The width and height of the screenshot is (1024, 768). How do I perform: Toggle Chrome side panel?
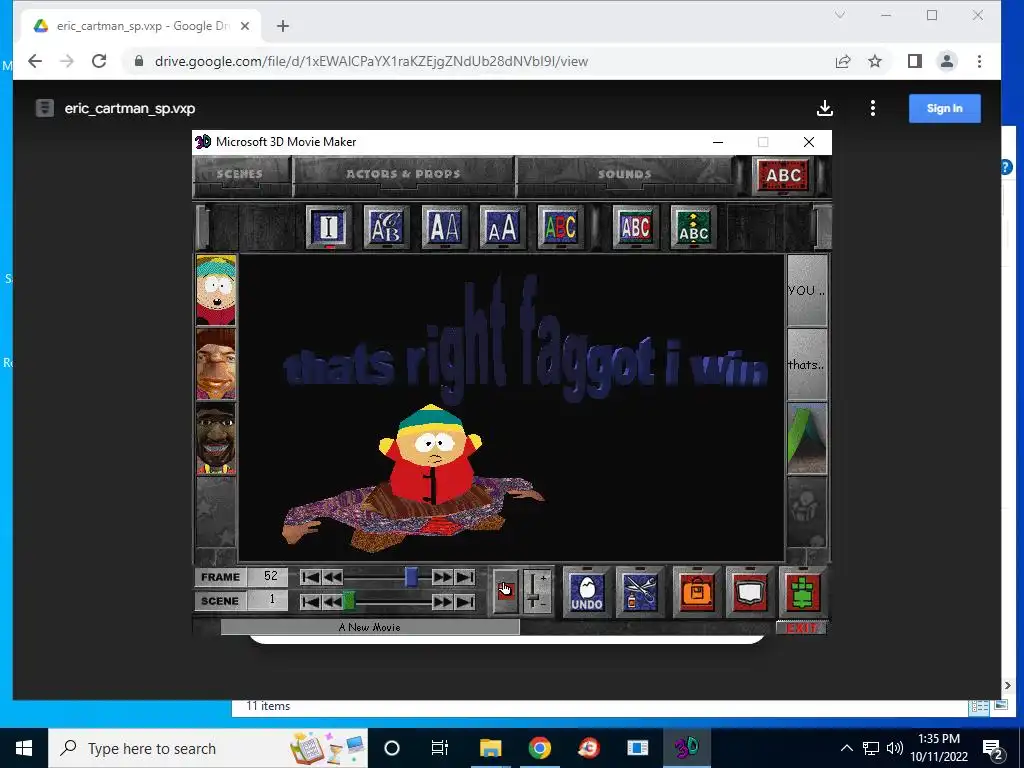click(914, 61)
